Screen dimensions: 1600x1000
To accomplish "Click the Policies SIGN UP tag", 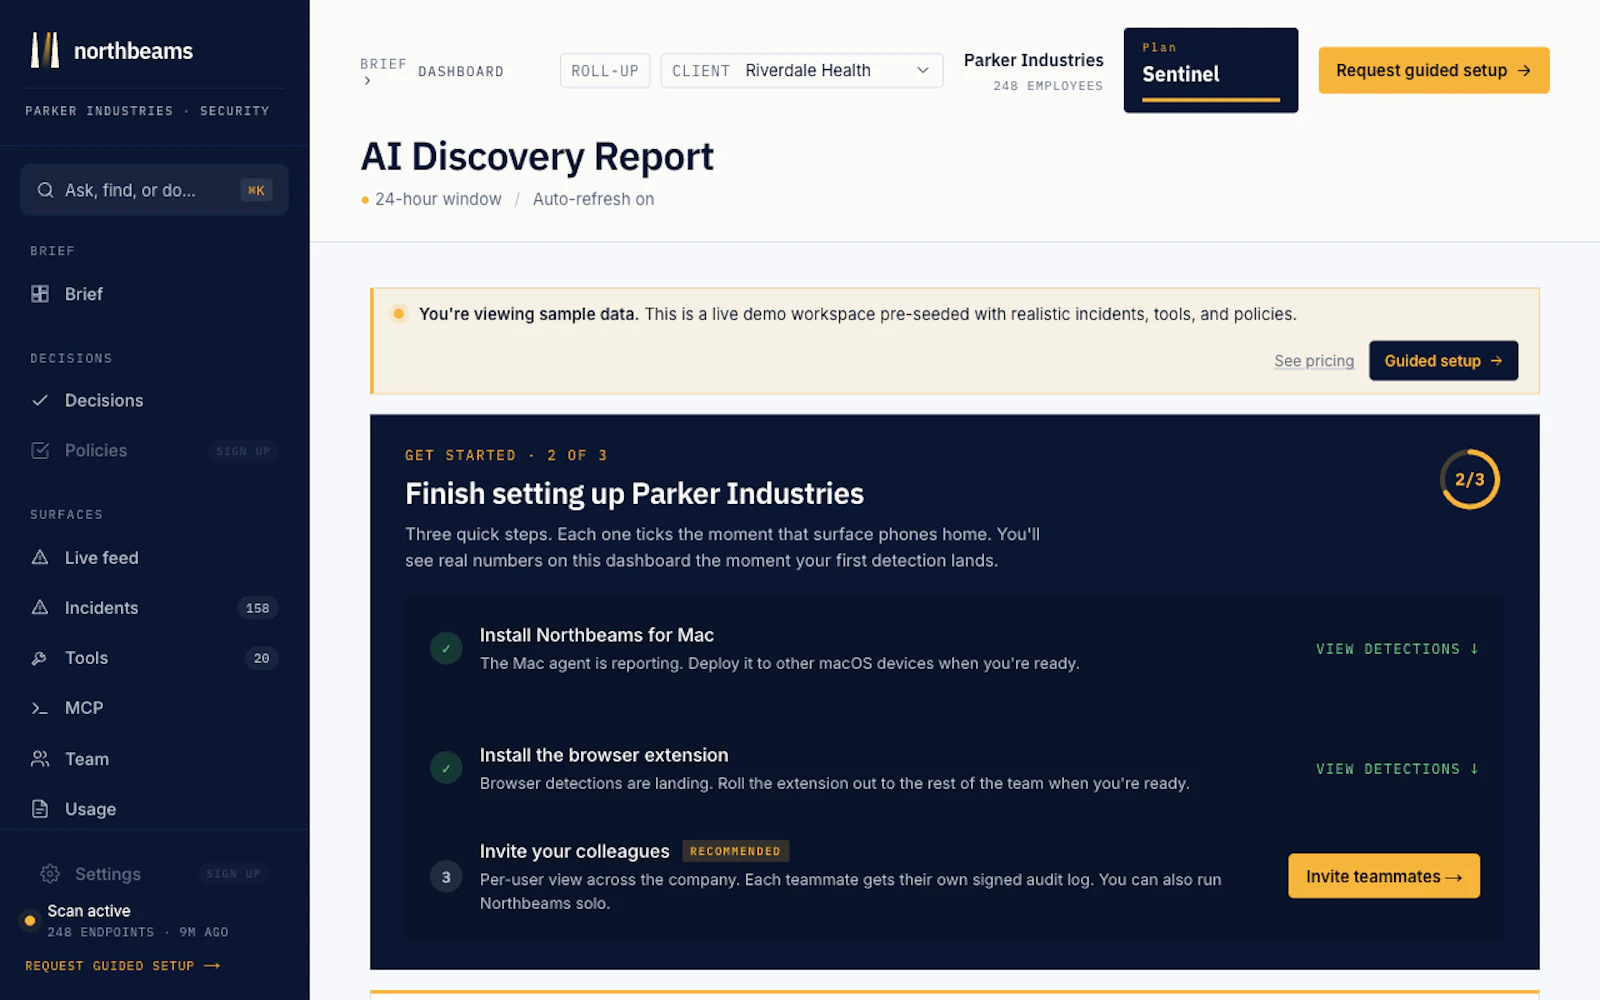I will click(243, 451).
